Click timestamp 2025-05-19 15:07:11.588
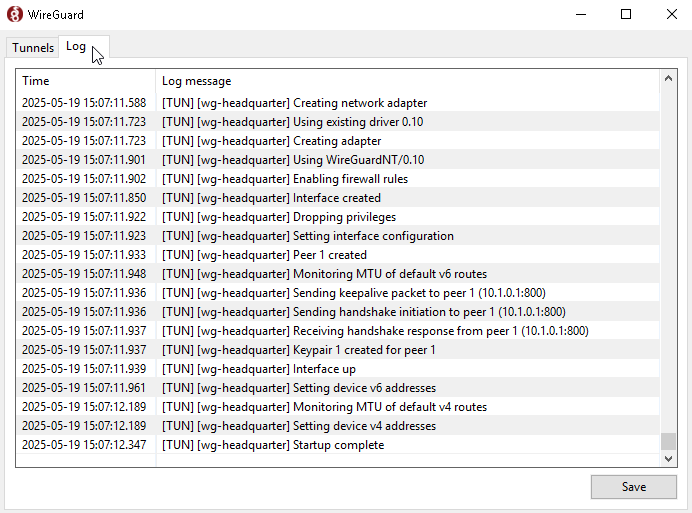Screen dimensions: 692x513 coord(84,103)
